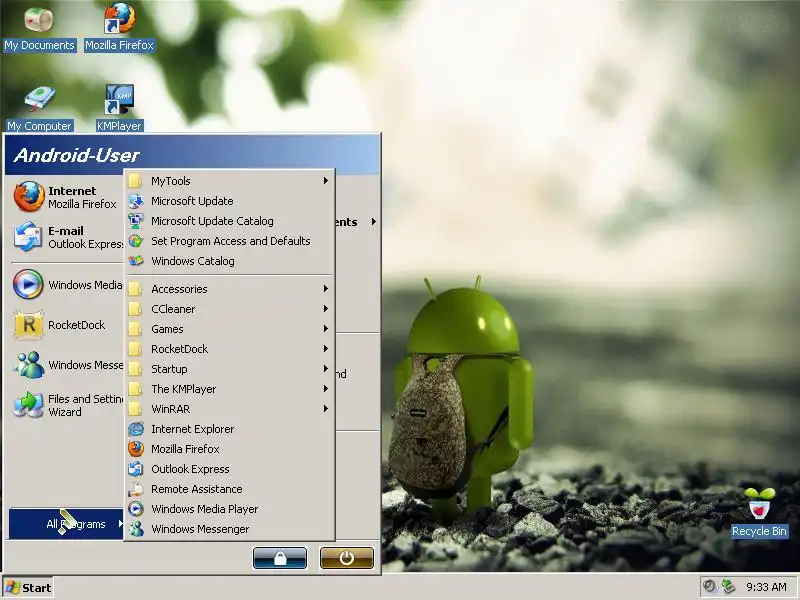Screen dimensions: 800x600
Task: Click the Start button
Action: (x=28, y=588)
